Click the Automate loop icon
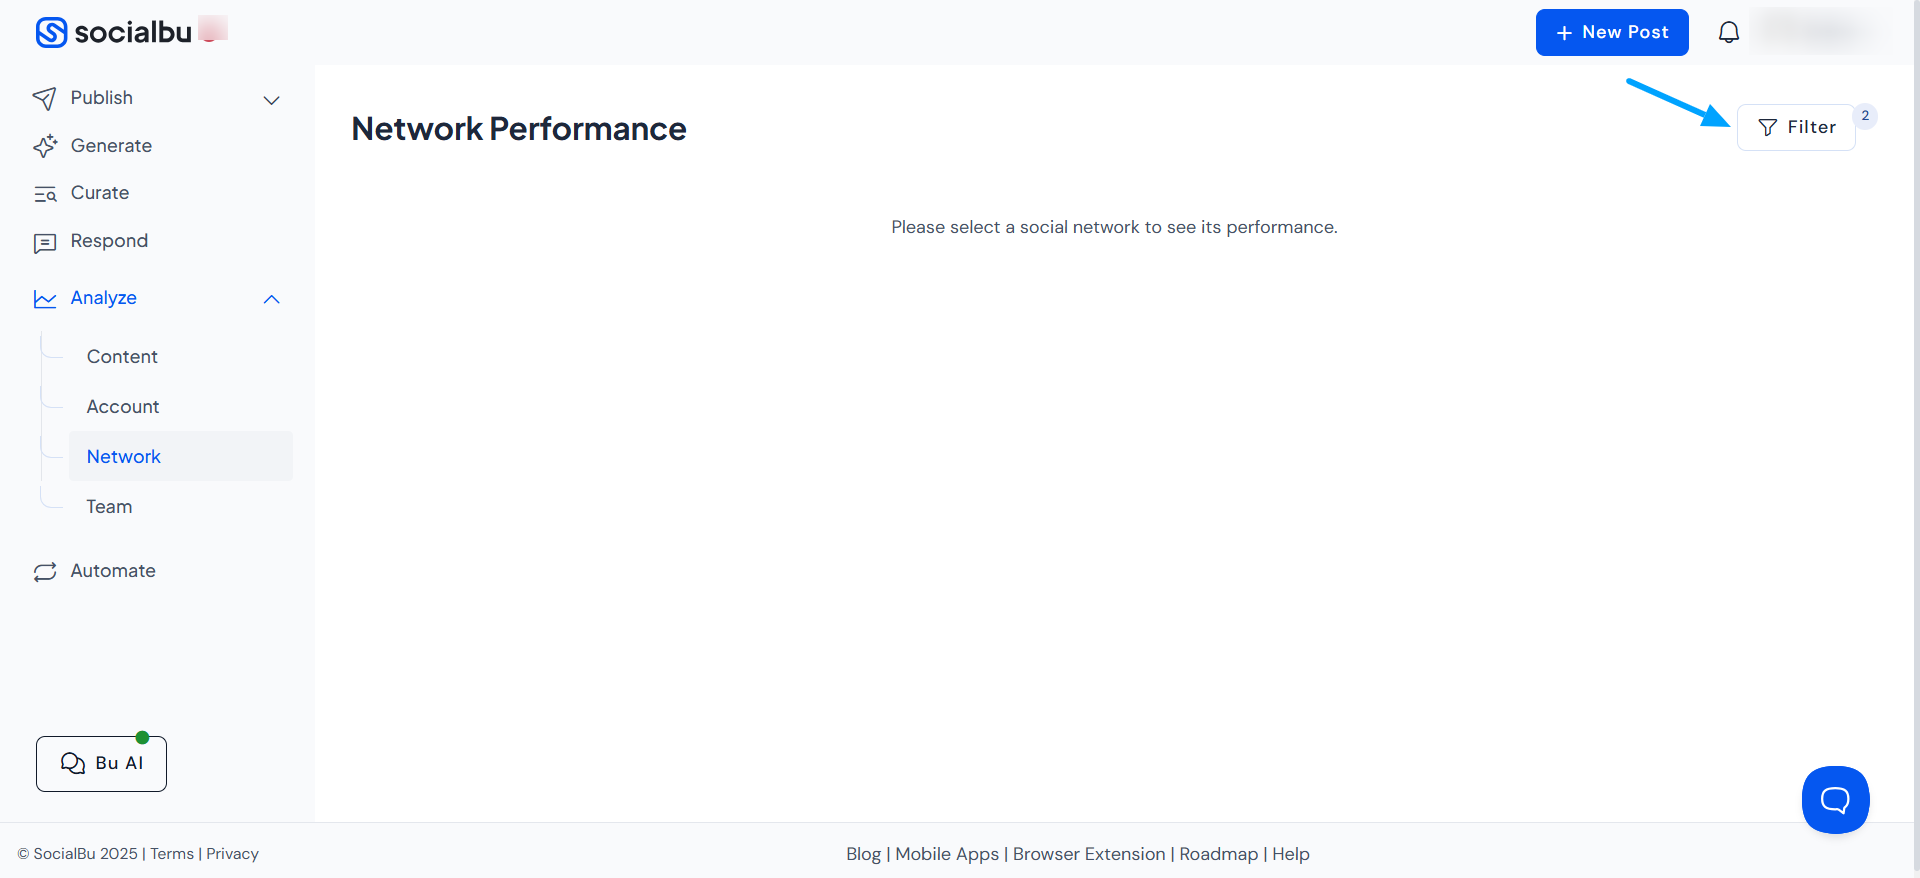This screenshot has width=1920, height=878. 45,572
